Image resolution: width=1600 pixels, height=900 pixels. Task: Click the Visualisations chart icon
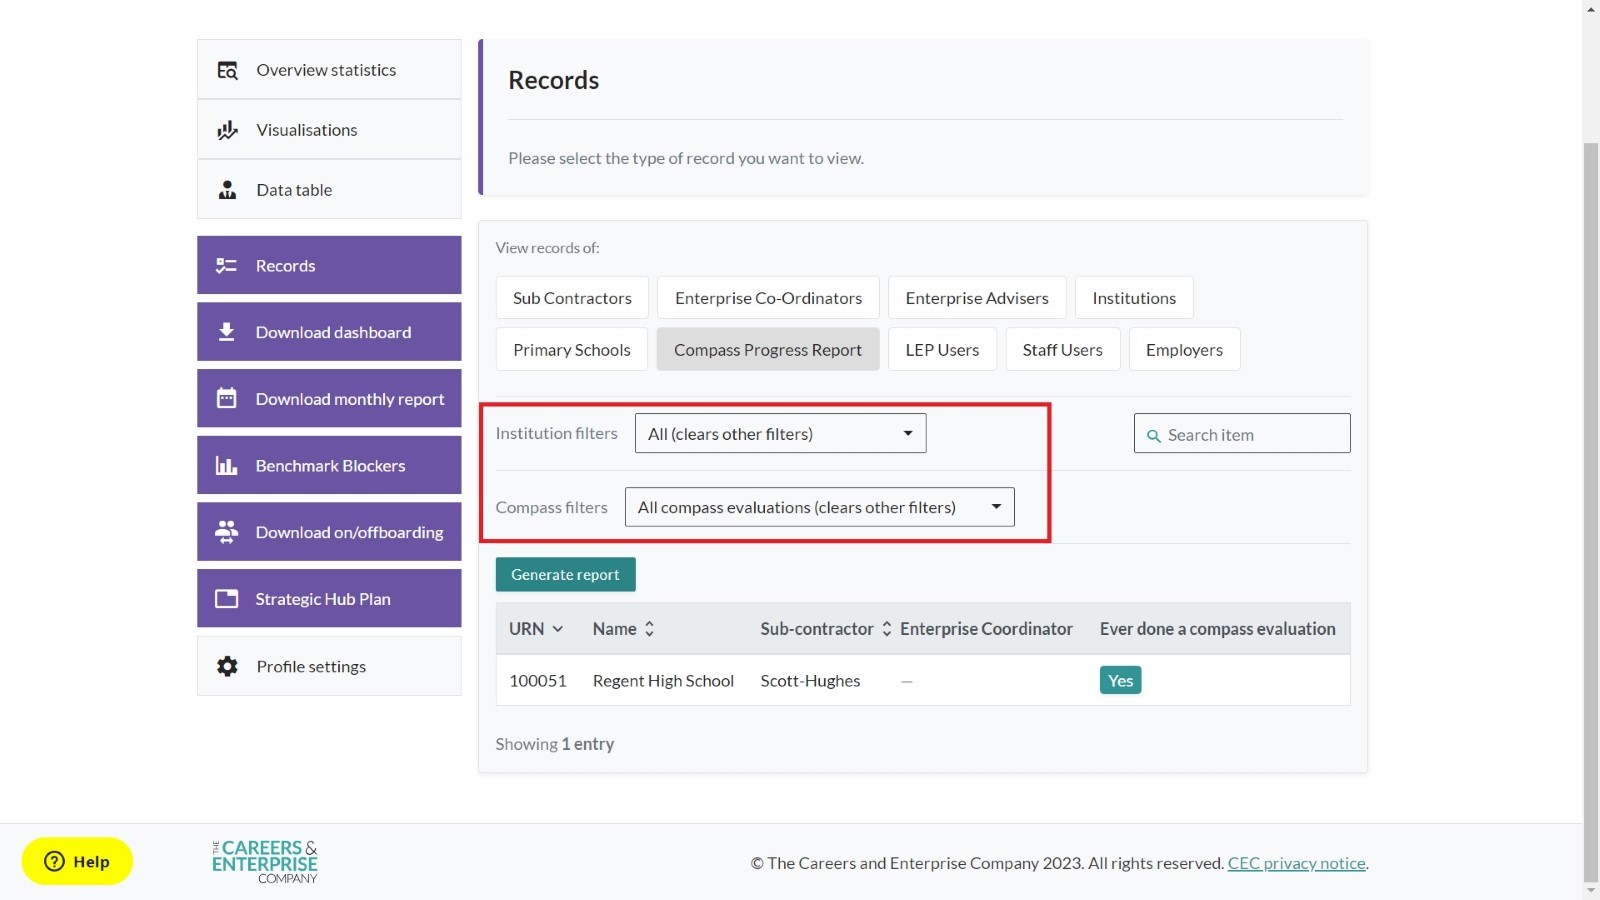[228, 130]
